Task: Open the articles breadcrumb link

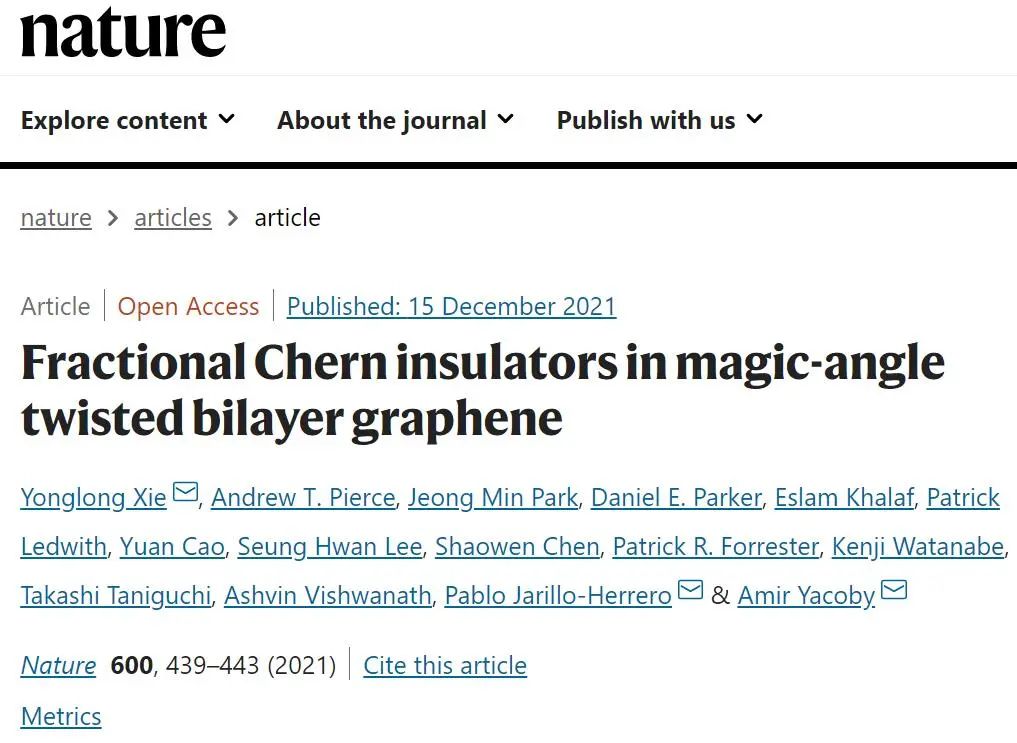Action: [x=173, y=218]
